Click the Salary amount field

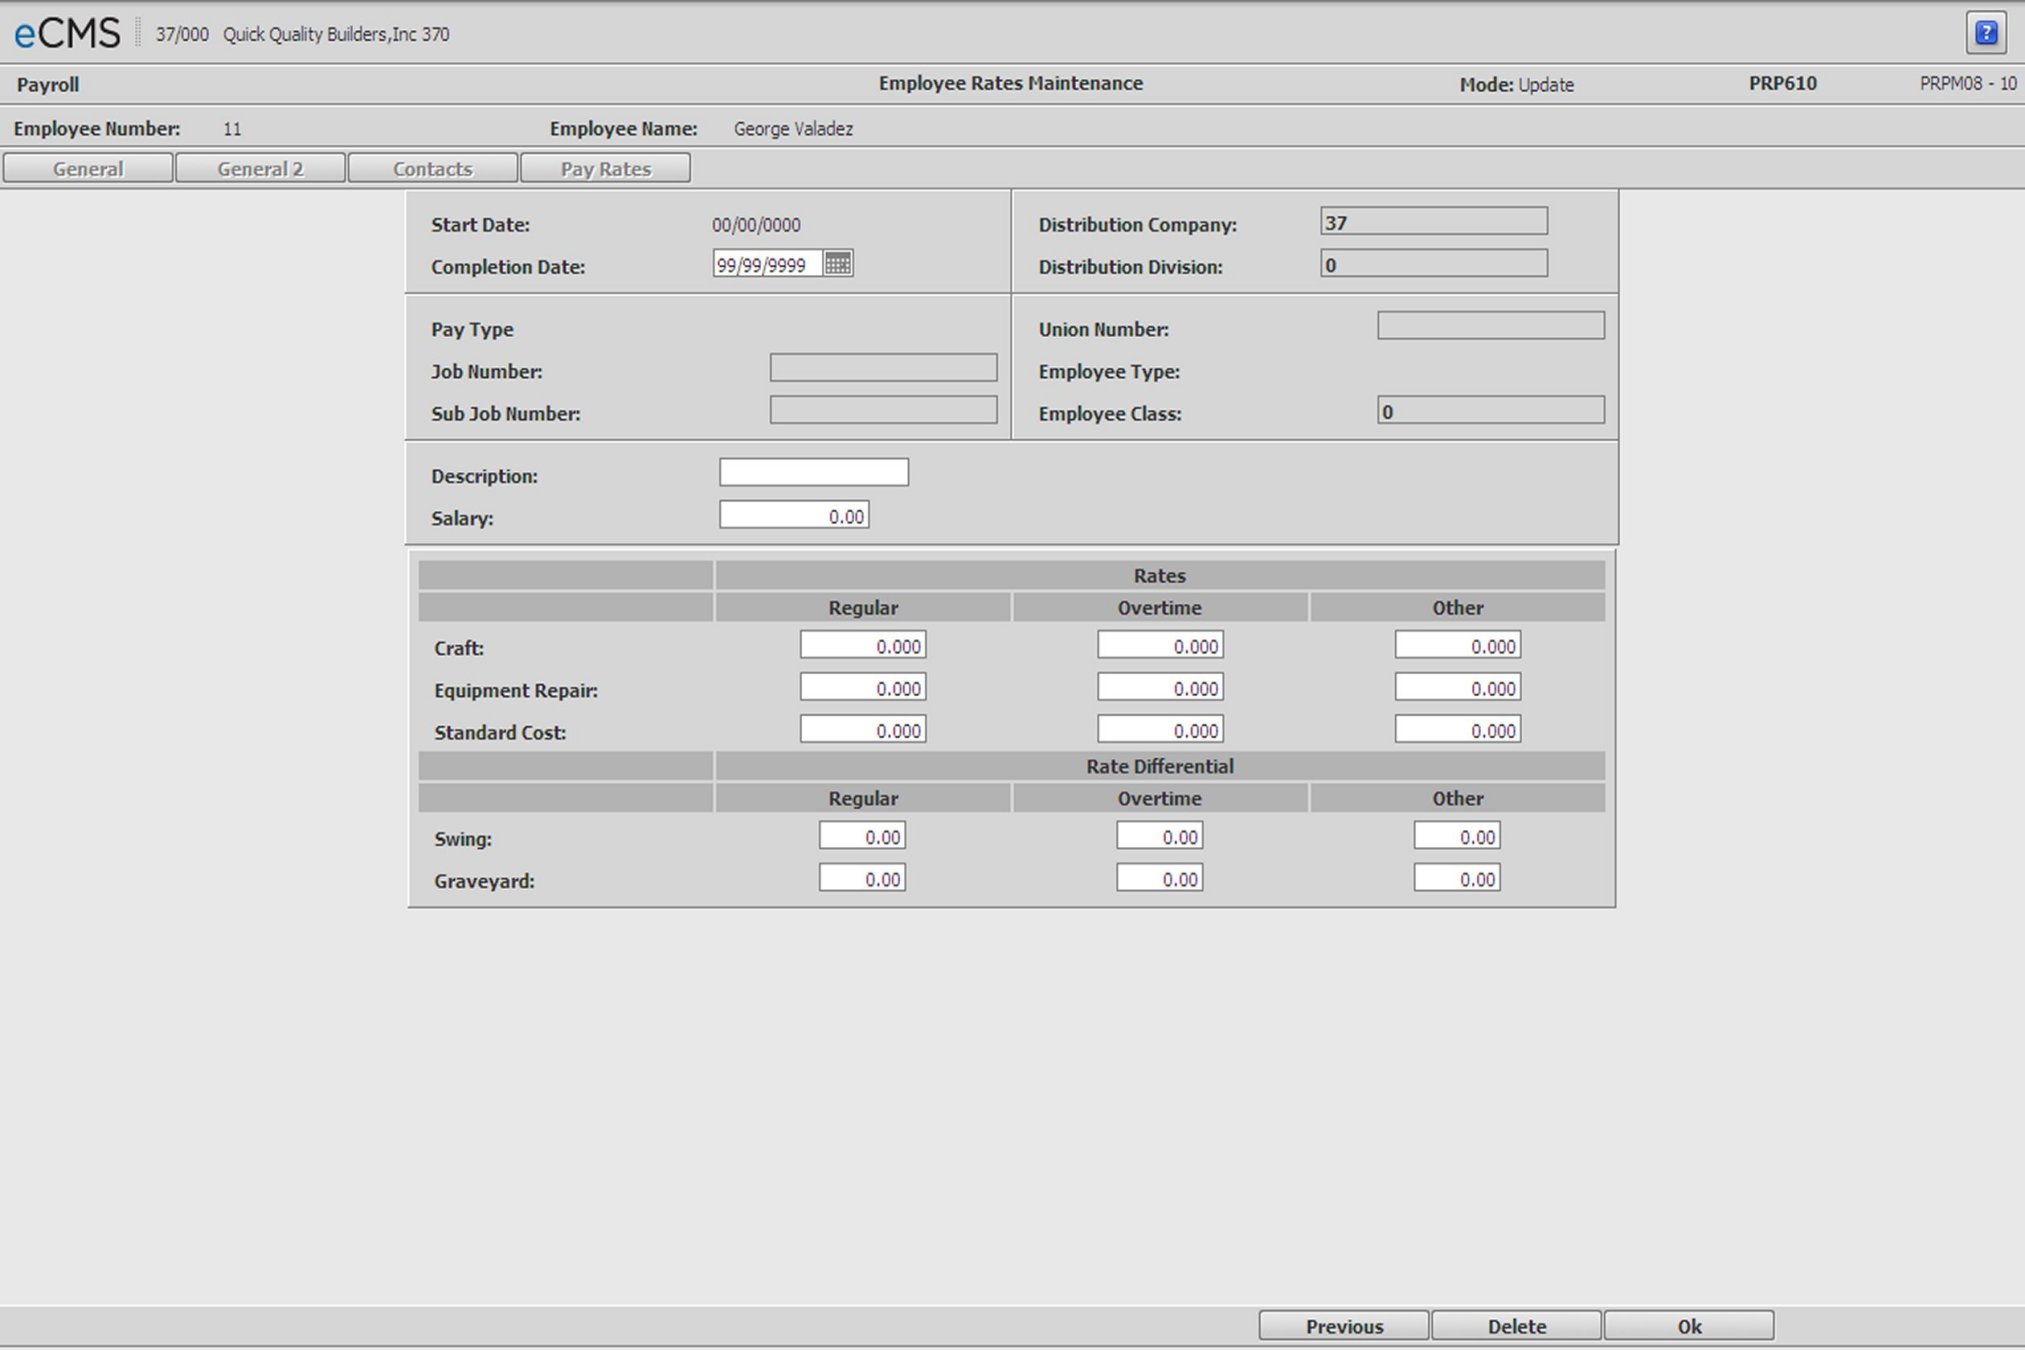coord(794,515)
